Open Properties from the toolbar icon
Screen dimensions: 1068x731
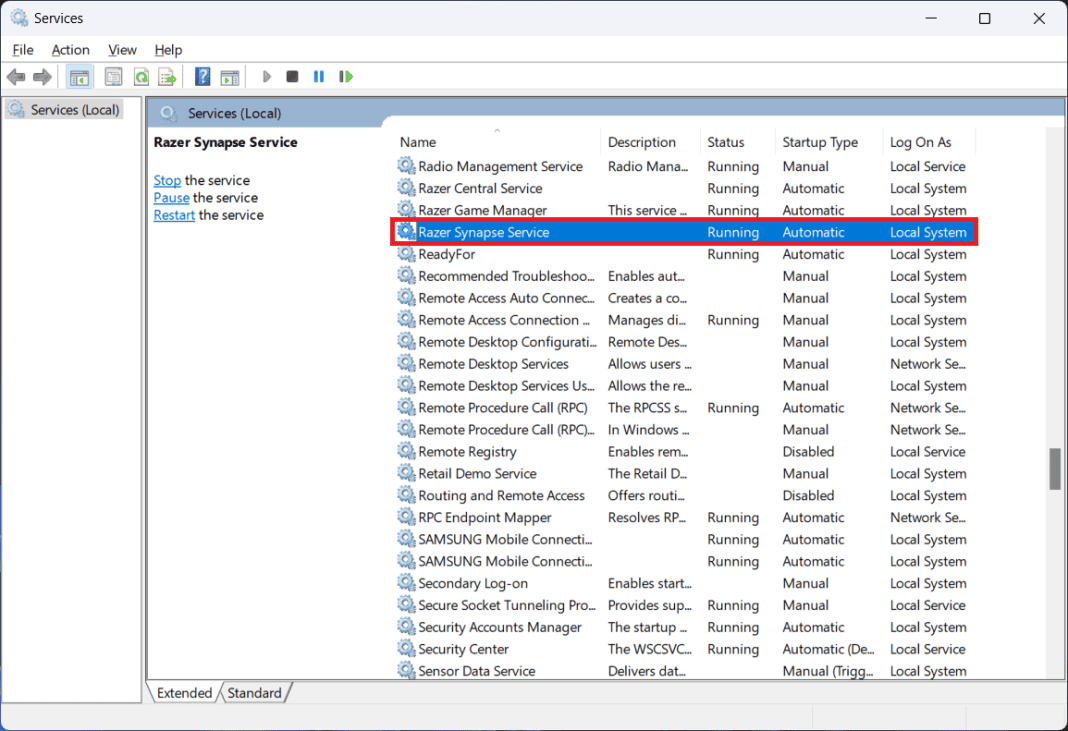click(x=113, y=76)
